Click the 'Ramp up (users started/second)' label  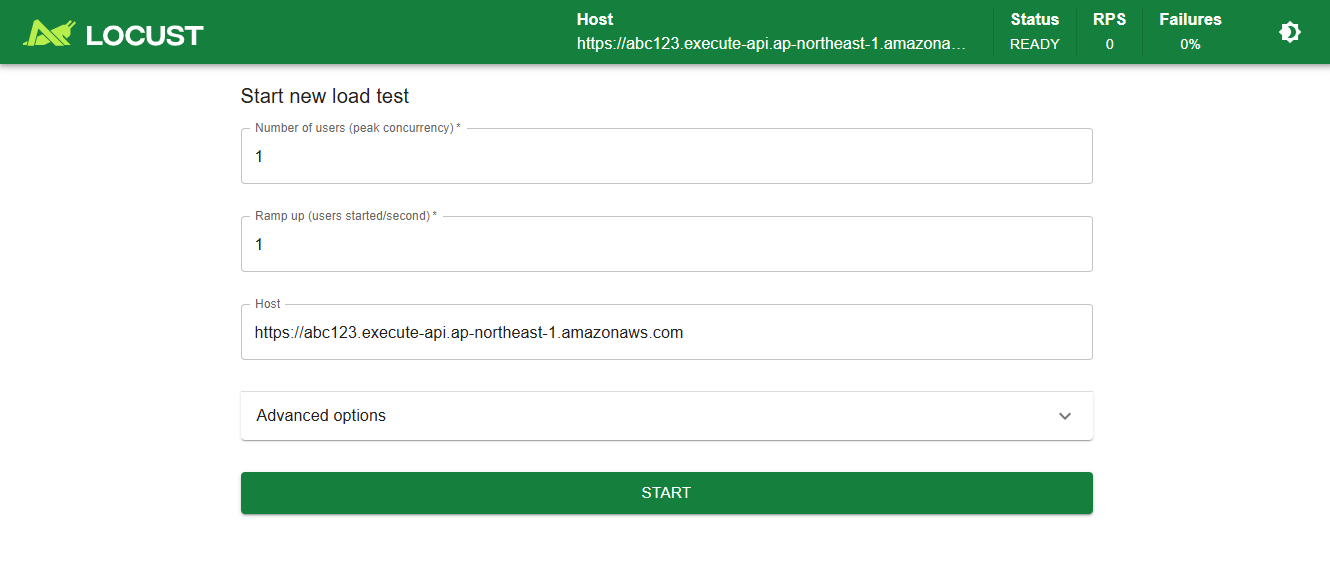[343, 216]
